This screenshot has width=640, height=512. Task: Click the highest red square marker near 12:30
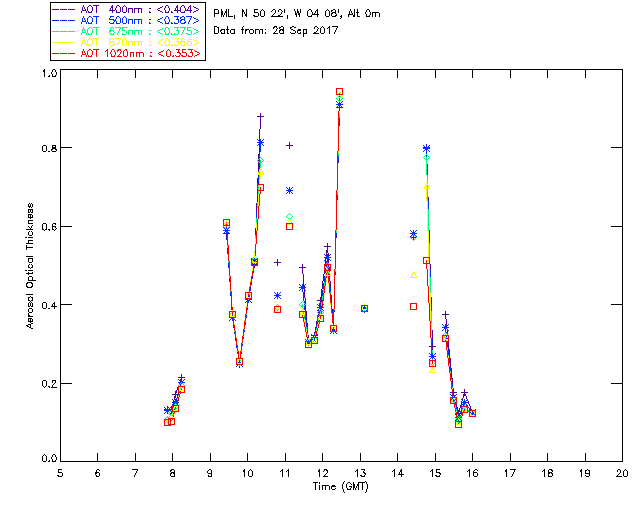tap(339, 91)
